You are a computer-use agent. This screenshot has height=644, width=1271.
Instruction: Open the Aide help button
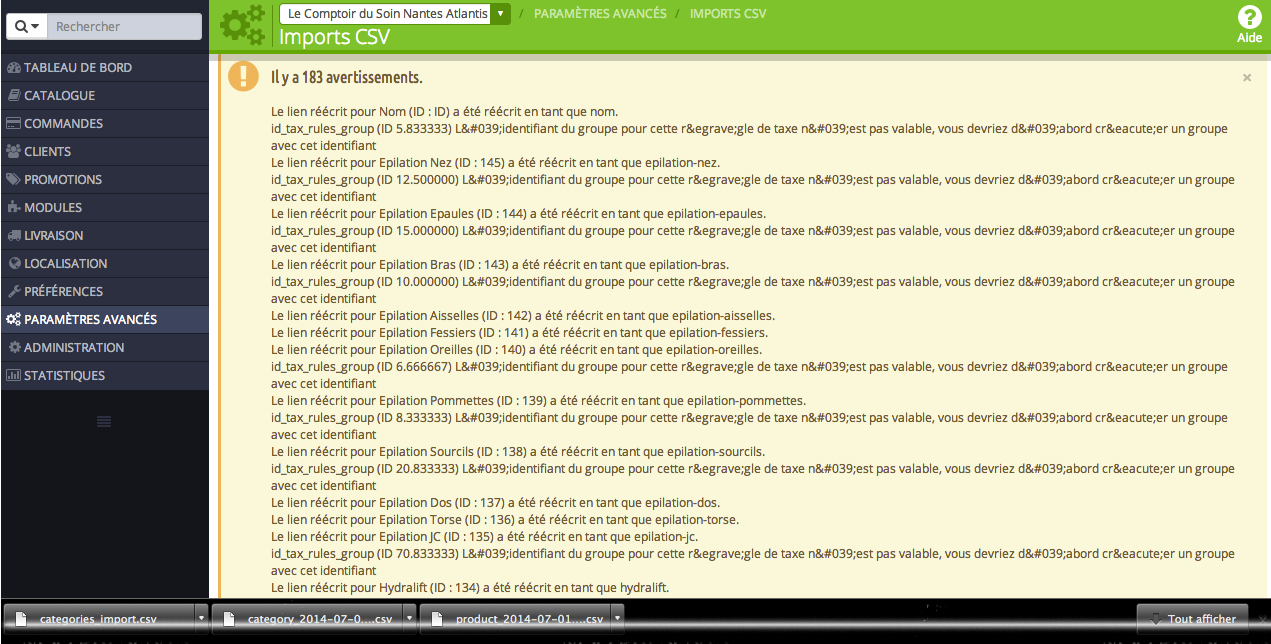[1250, 25]
